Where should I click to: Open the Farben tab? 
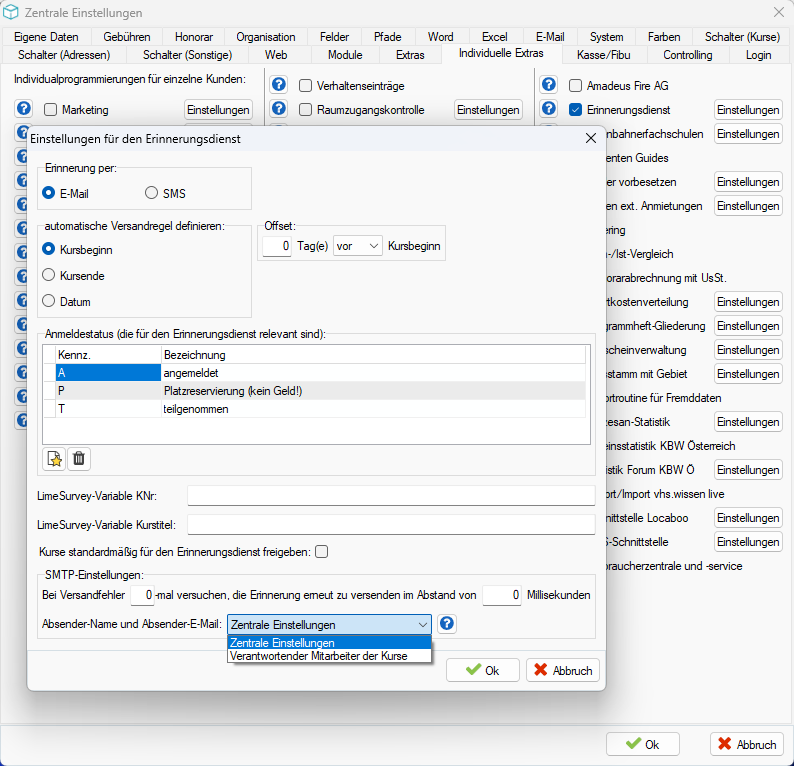[x=664, y=37]
